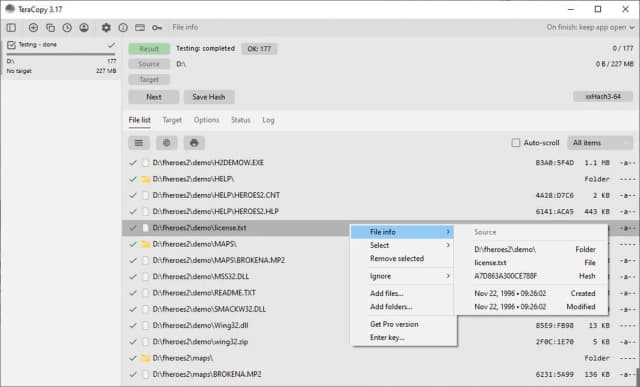Click the Next button
640x387 pixels.
(x=153, y=97)
